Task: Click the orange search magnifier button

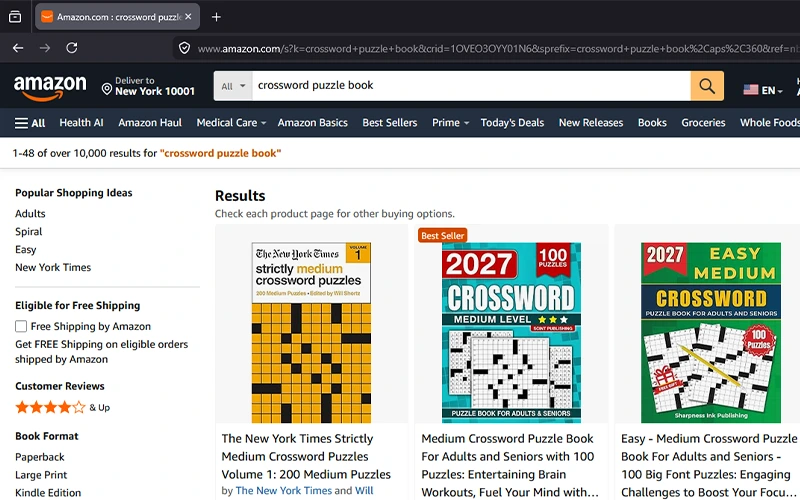Action: tap(707, 86)
